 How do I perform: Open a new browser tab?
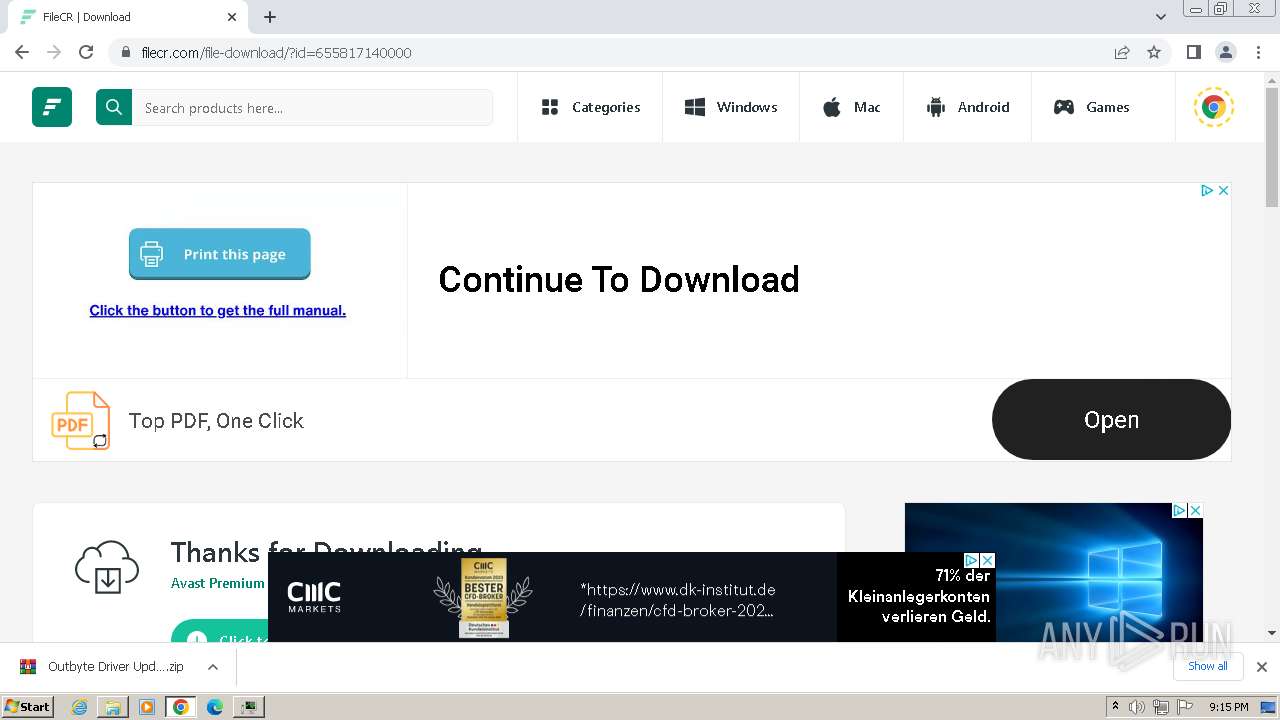[x=270, y=17]
